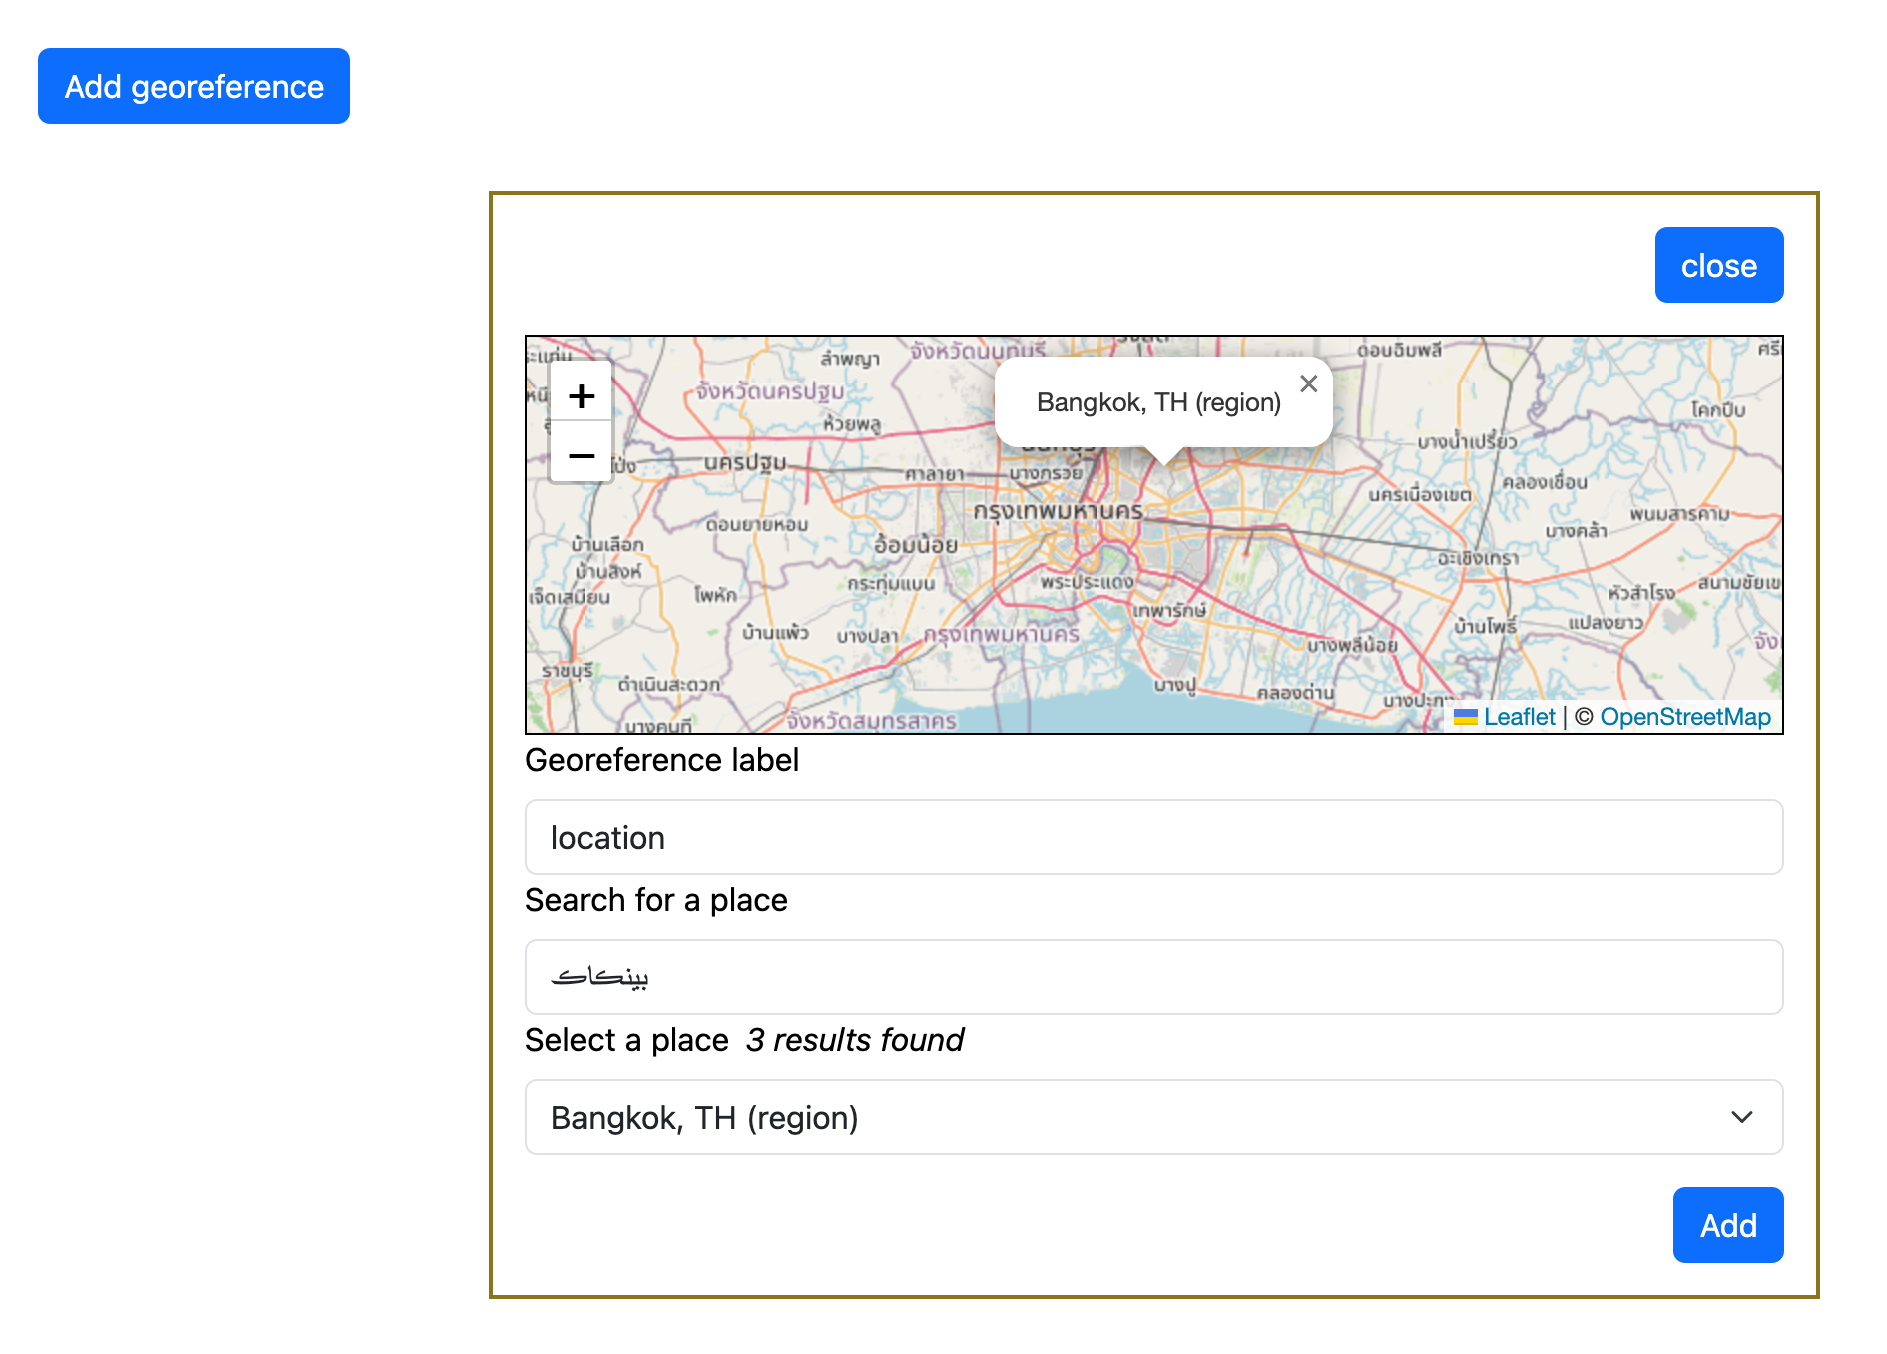Click the อ้อมน้อย label on the map

tap(916, 545)
